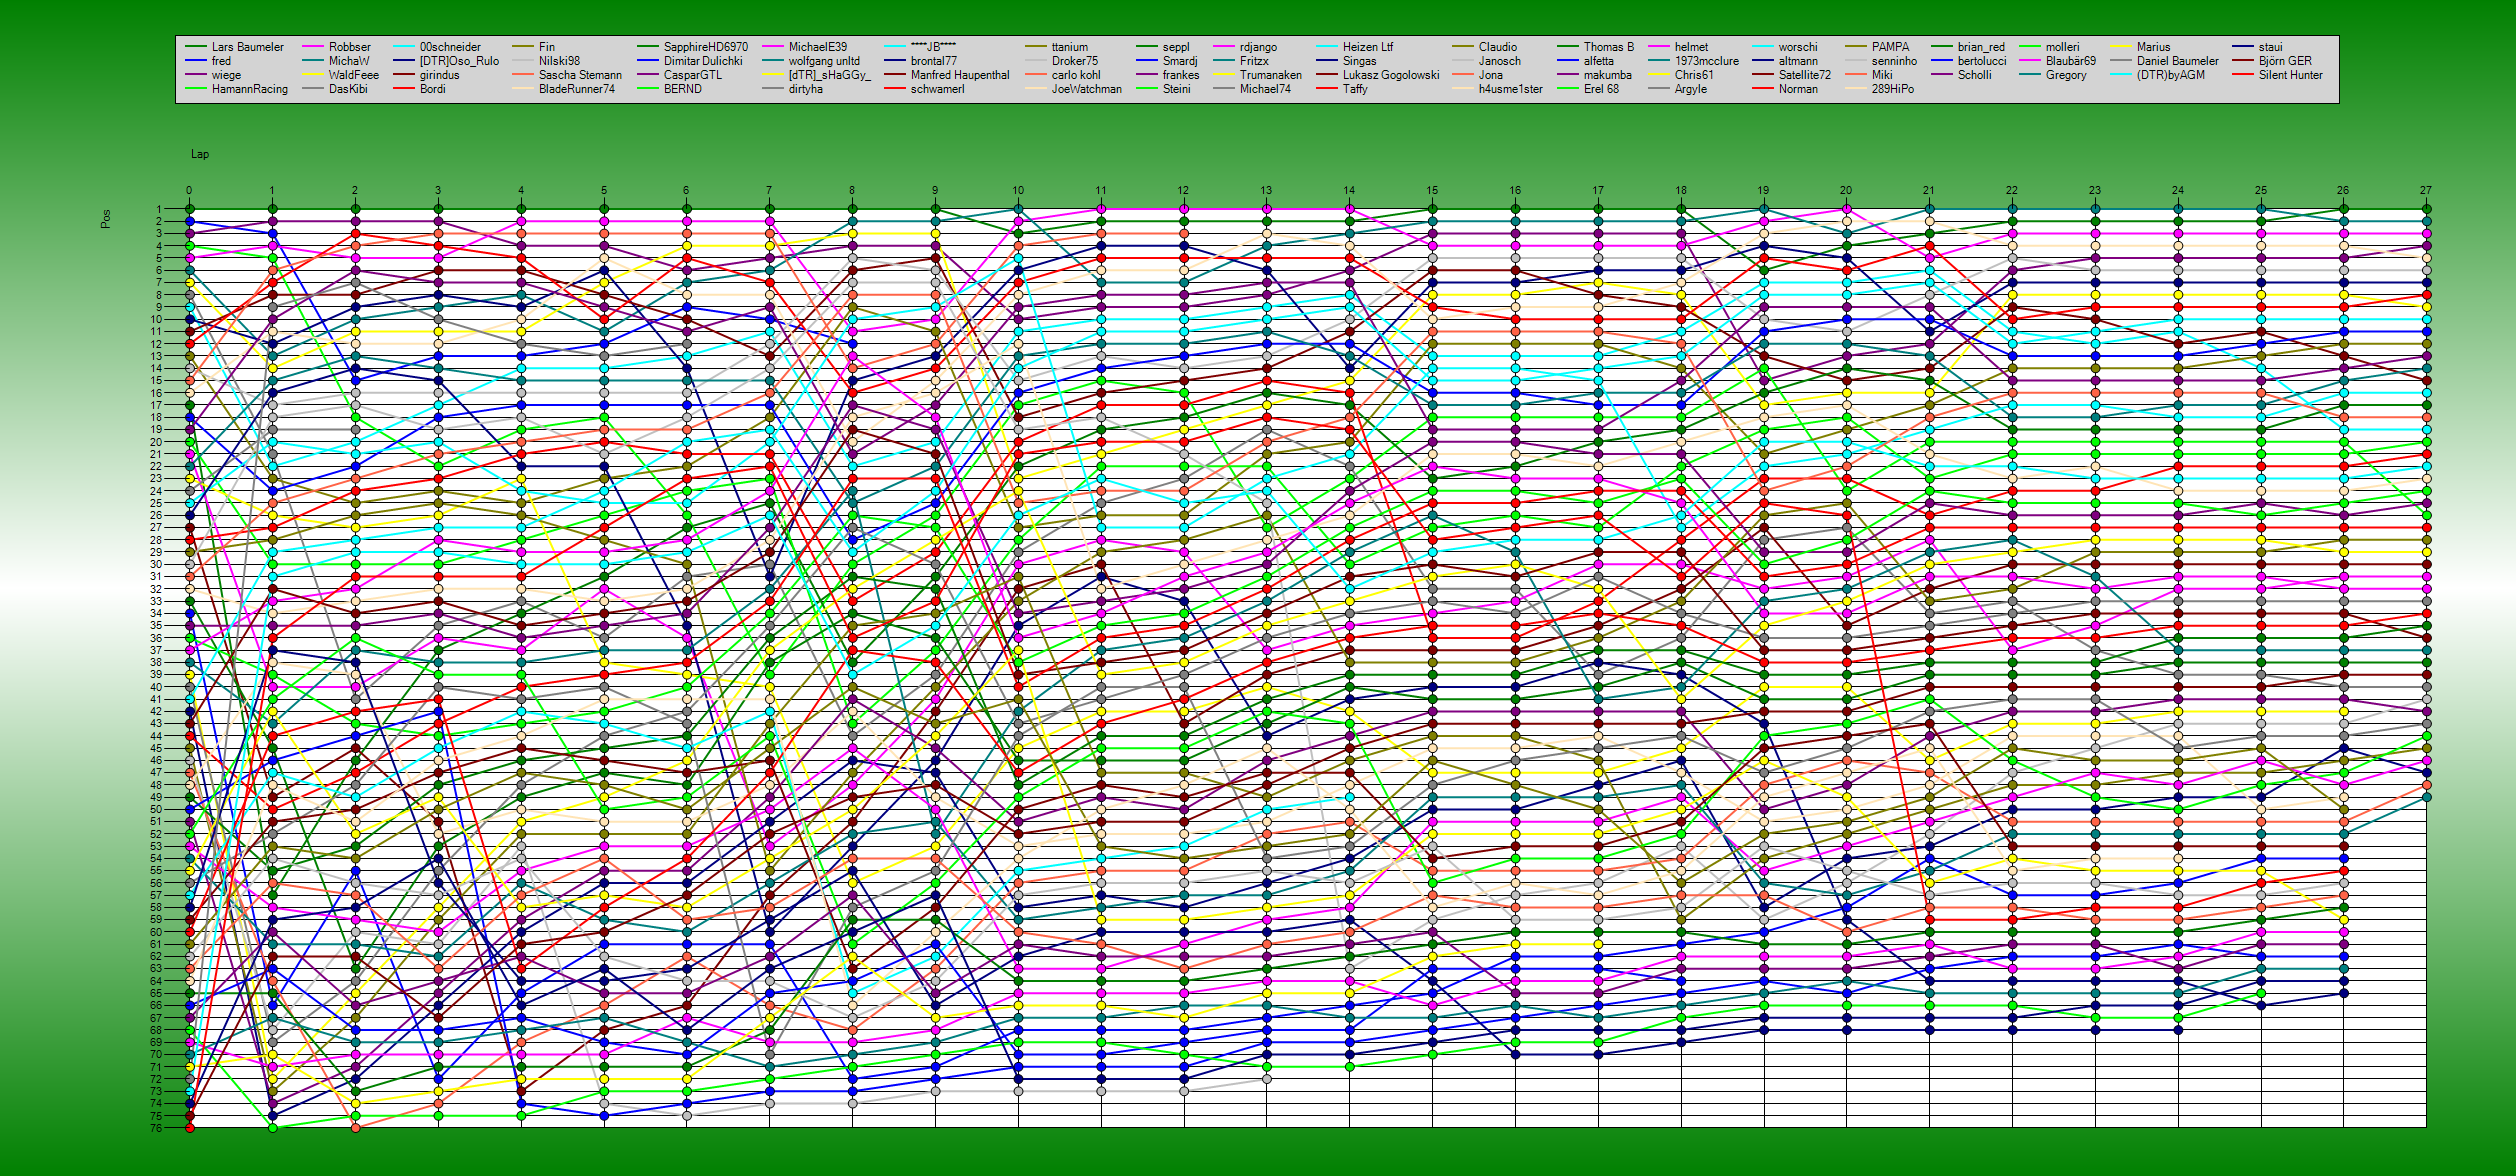Click the Robbser legend entry

[x=349, y=47]
